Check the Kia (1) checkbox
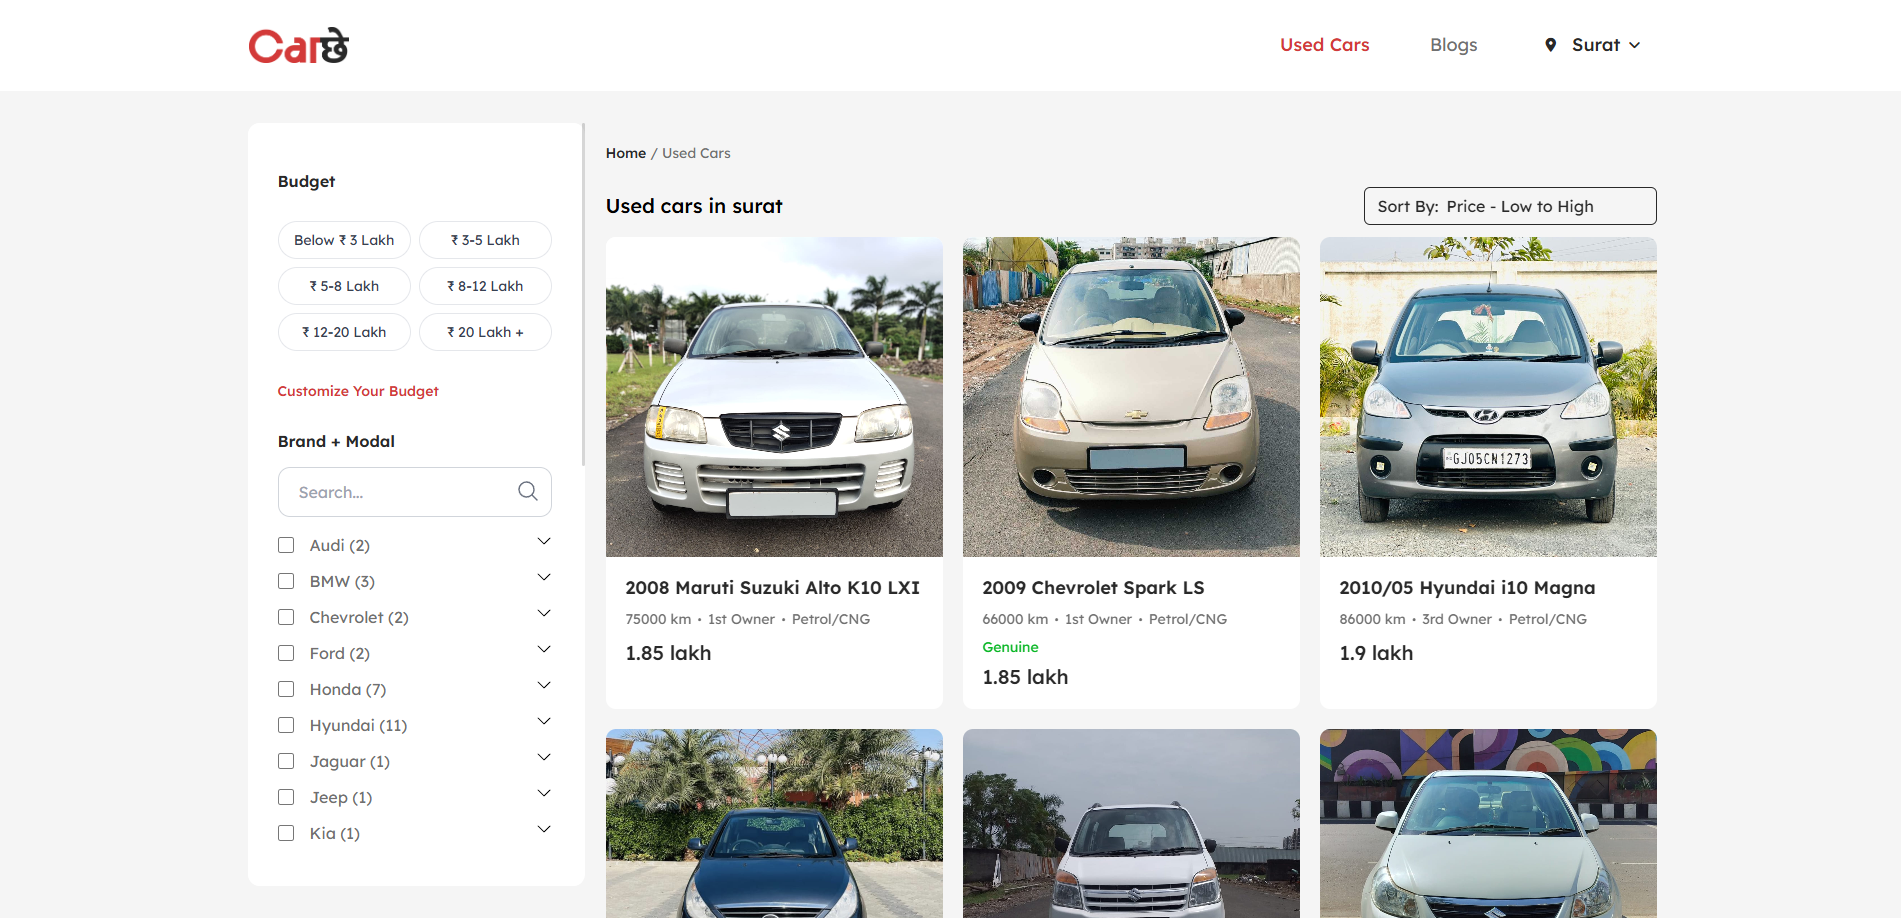Viewport: 1901px width, 918px height. (x=286, y=833)
